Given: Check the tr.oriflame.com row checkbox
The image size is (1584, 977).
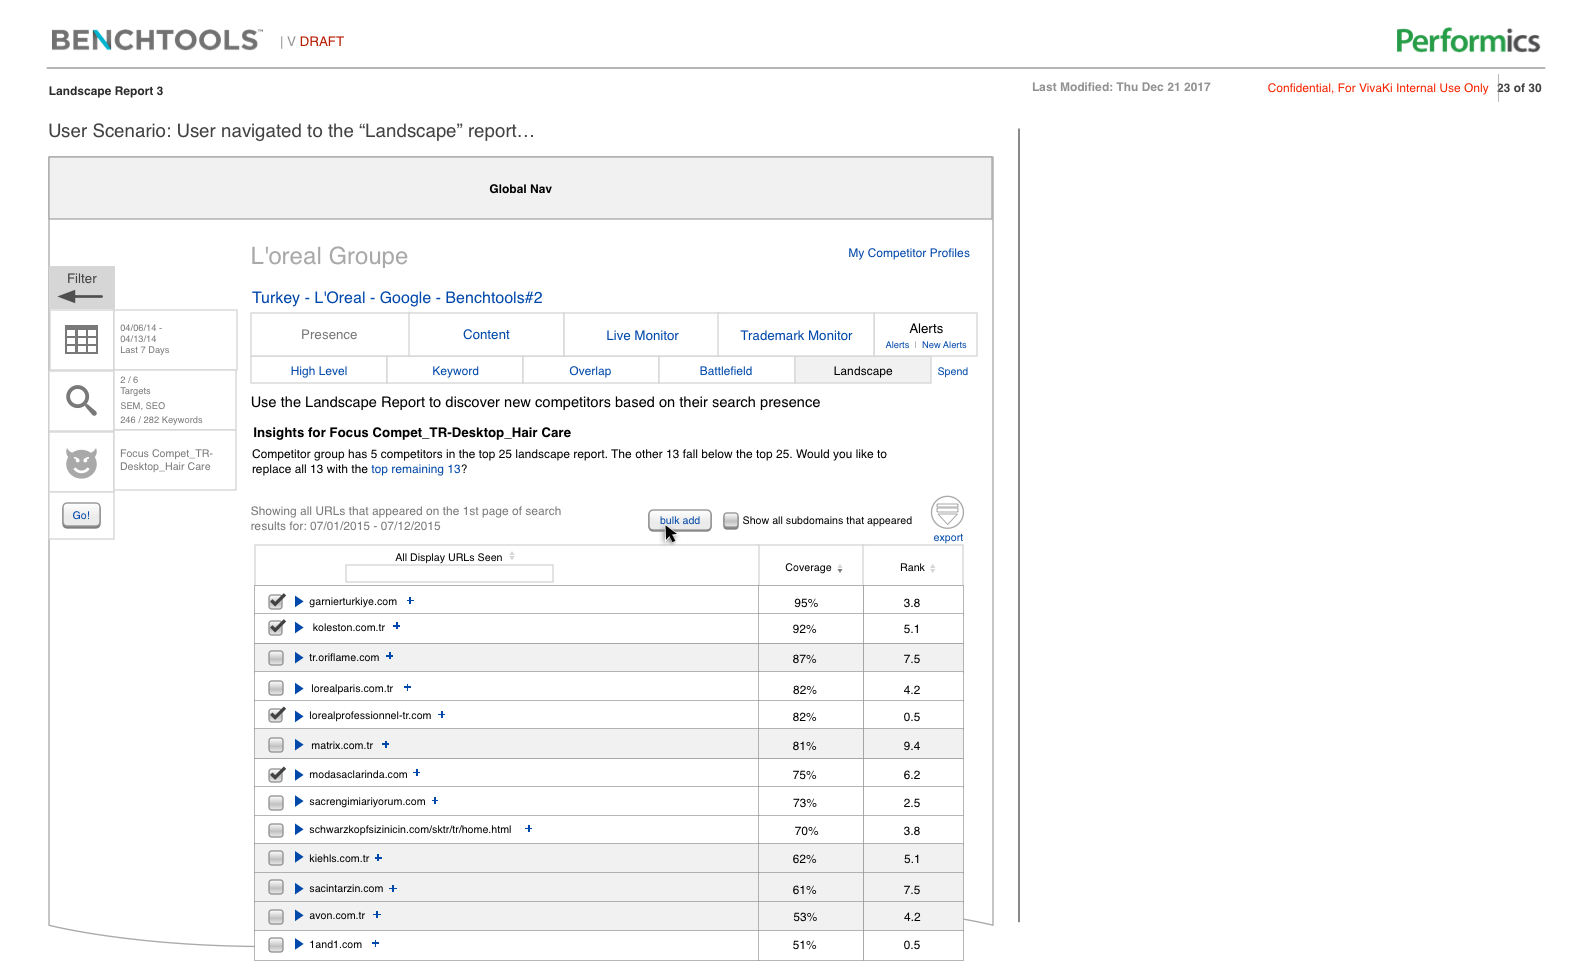Looking at the screenshot, I should pyautogui.click(x=276, y=658).
